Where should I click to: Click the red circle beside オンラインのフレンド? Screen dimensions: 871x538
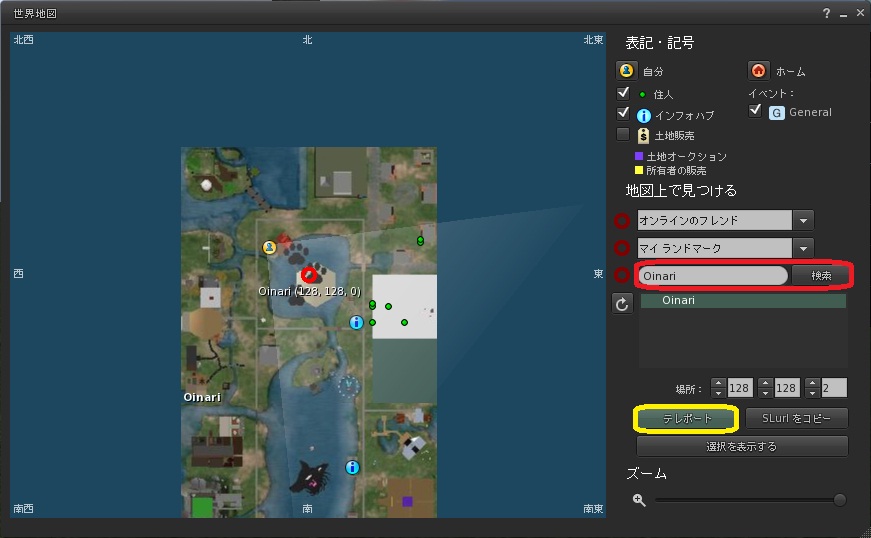click(x=622, y=220)
